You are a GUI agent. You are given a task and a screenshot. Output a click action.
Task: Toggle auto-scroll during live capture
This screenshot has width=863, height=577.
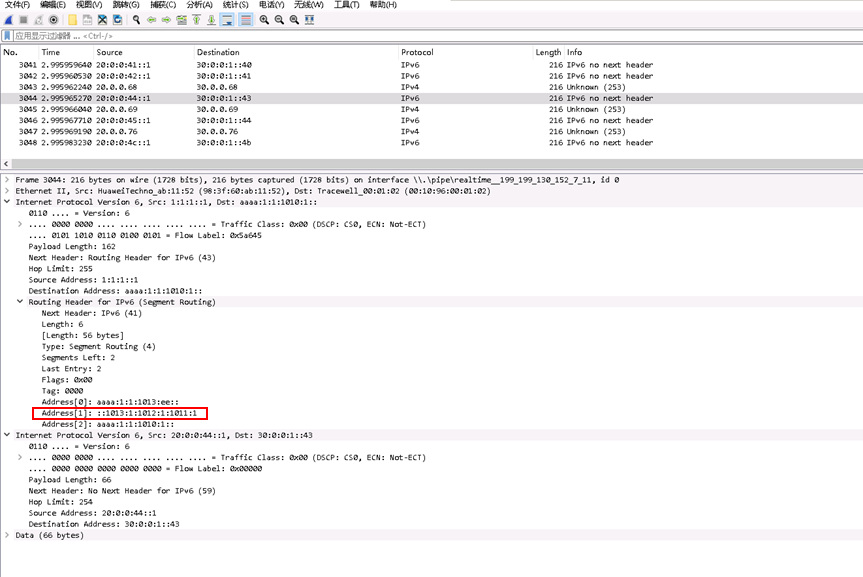click(x=228, y=20)
